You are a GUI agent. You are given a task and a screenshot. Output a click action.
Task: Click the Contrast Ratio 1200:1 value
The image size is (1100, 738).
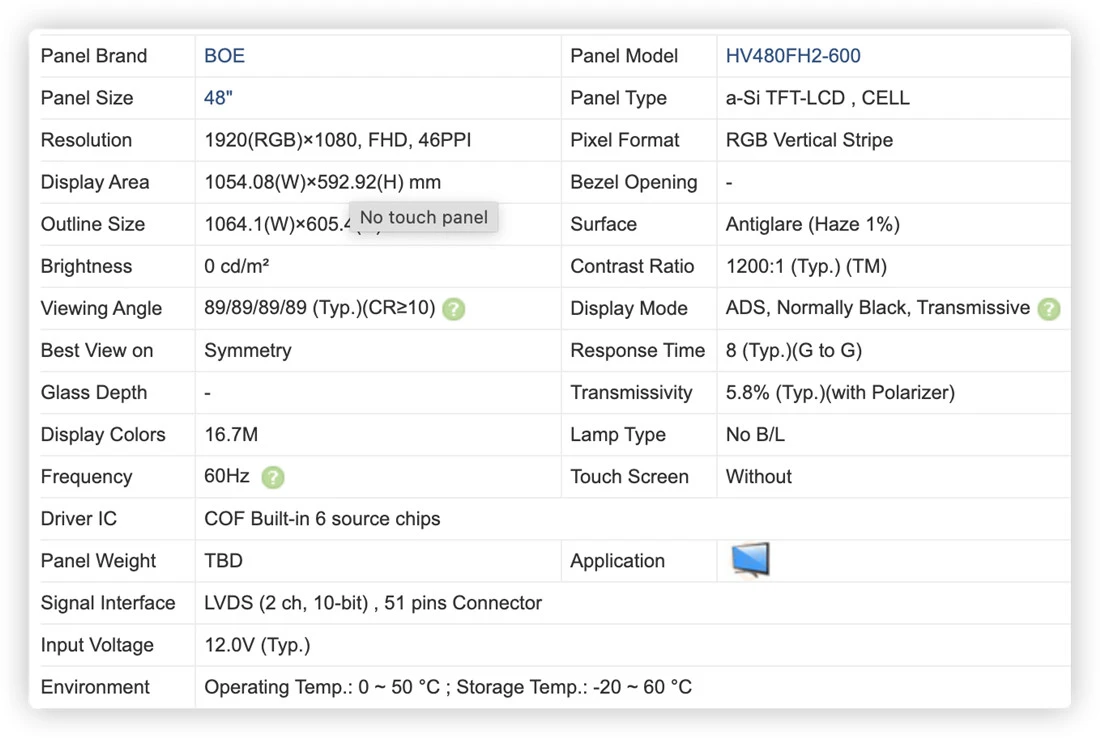[806, 267]
